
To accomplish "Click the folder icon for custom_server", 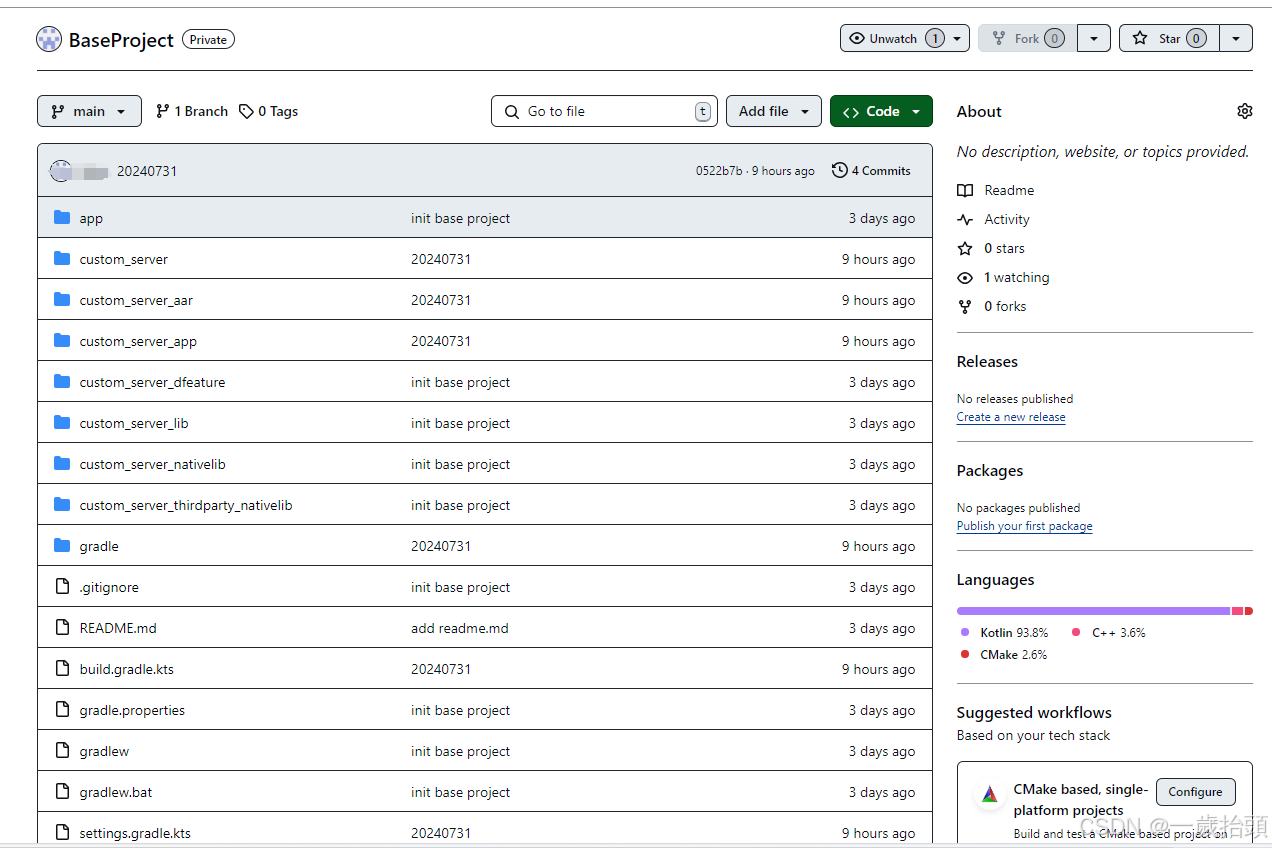I will pos(62,258).
